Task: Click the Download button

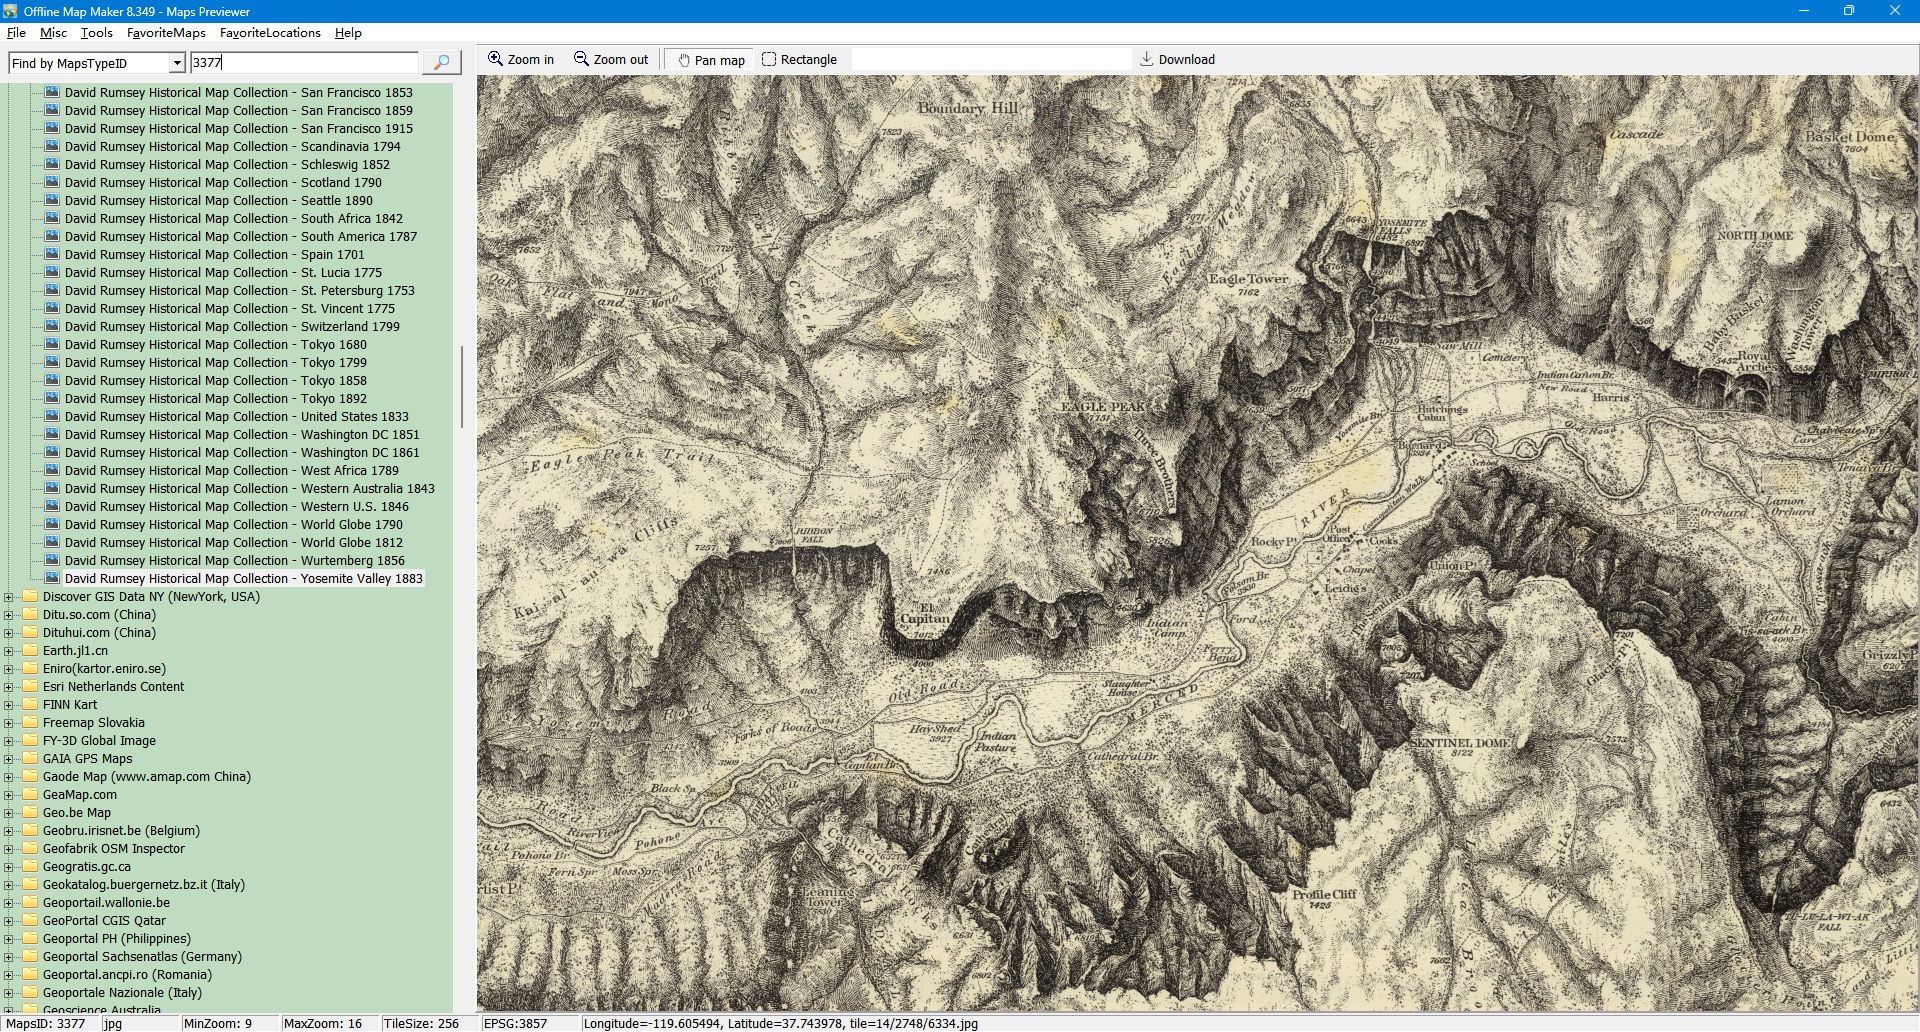Action: tap(1177, 60)
